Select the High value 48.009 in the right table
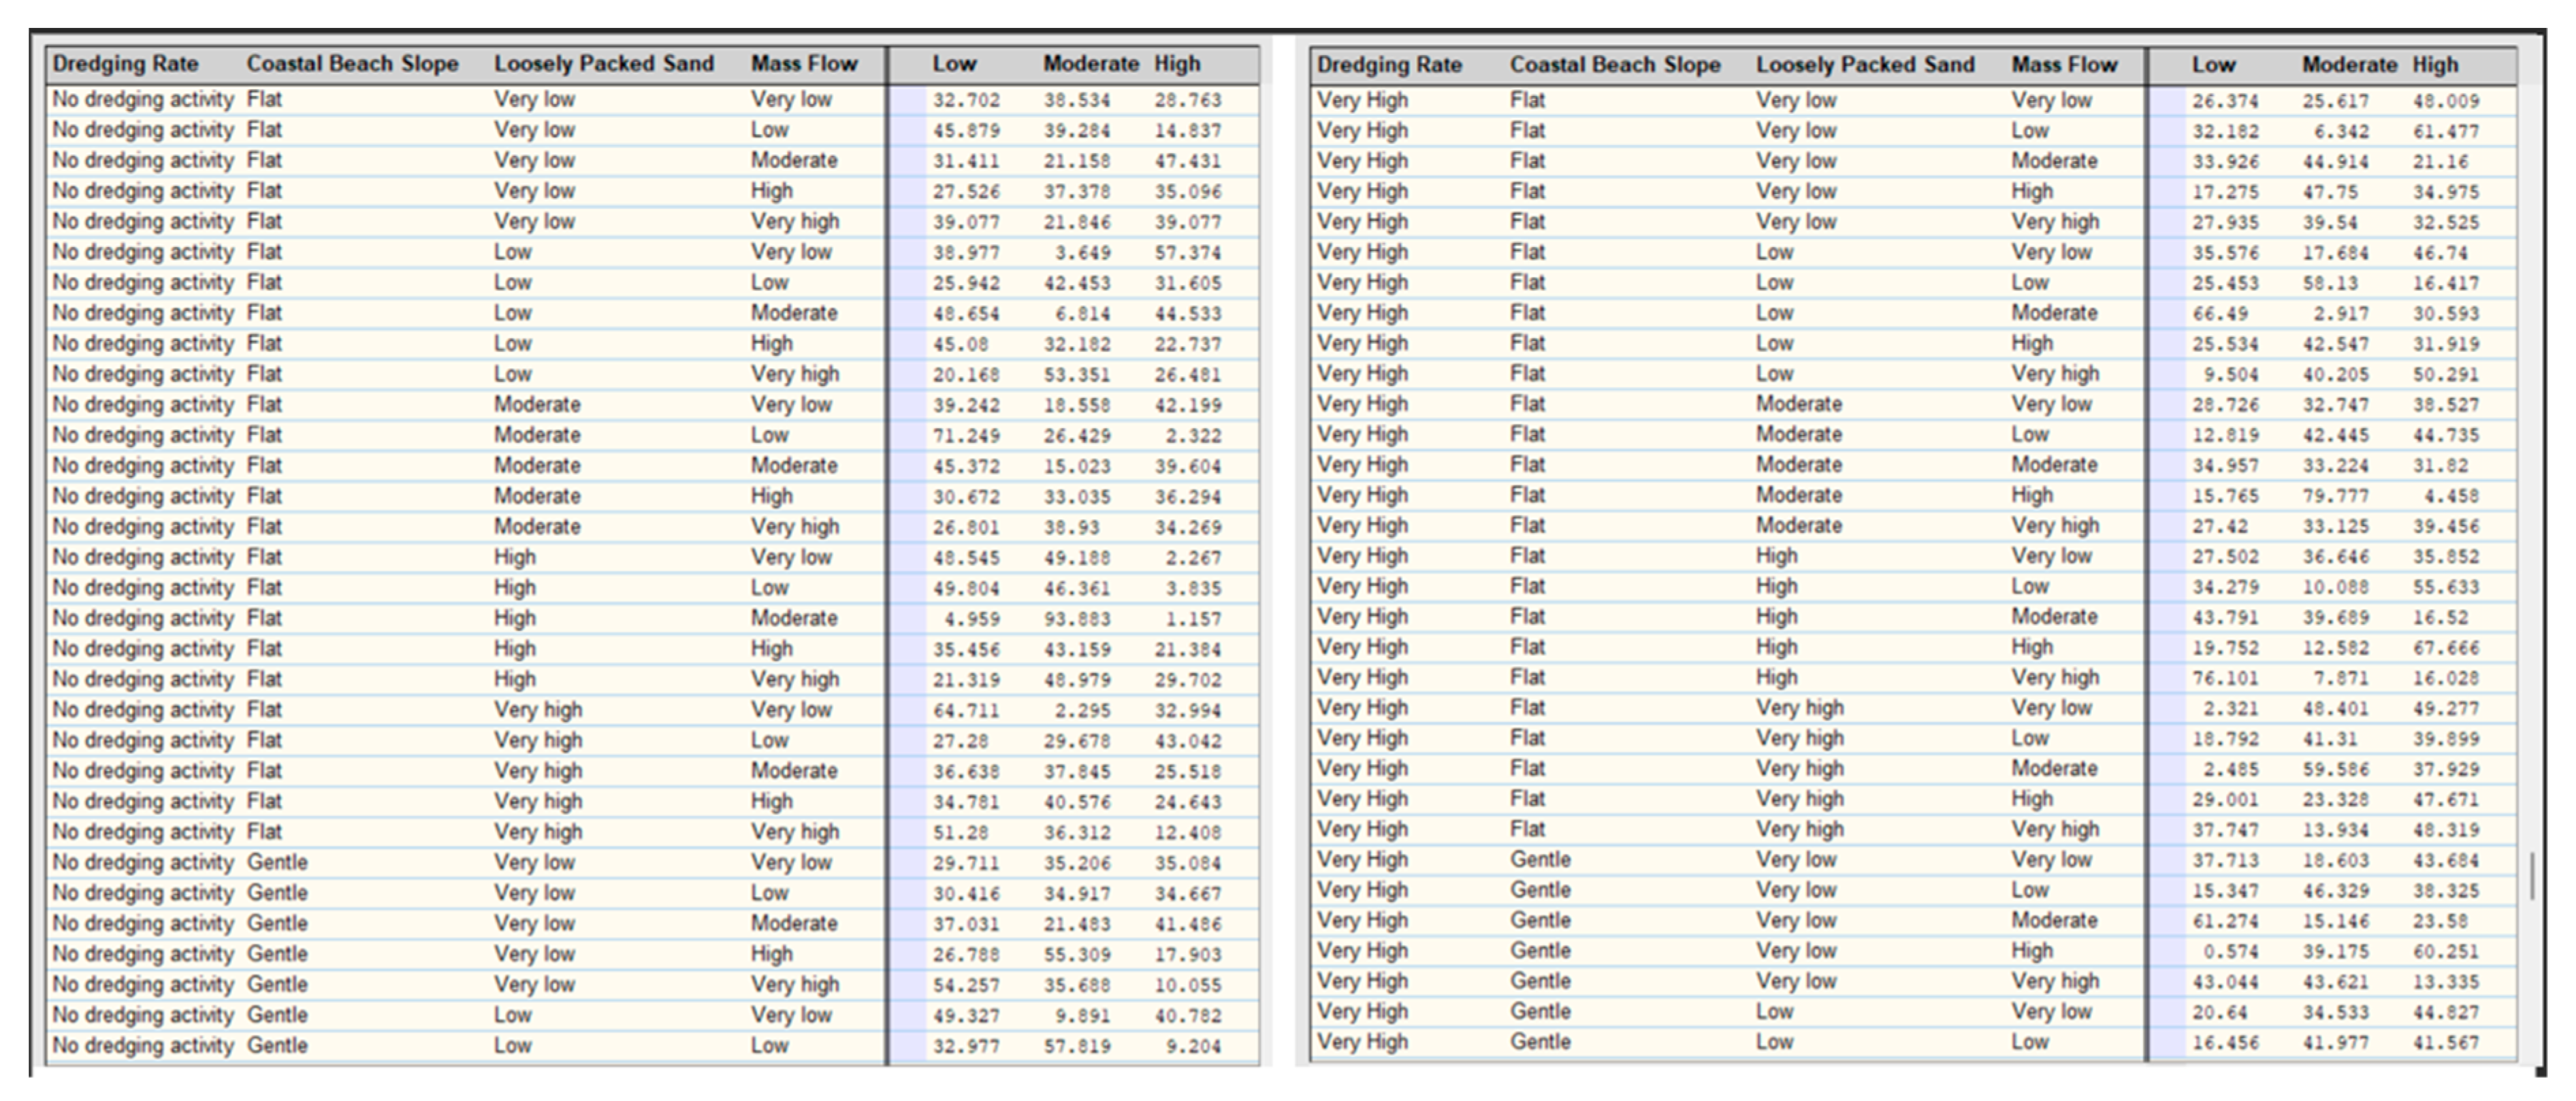 pos(2446,101)
